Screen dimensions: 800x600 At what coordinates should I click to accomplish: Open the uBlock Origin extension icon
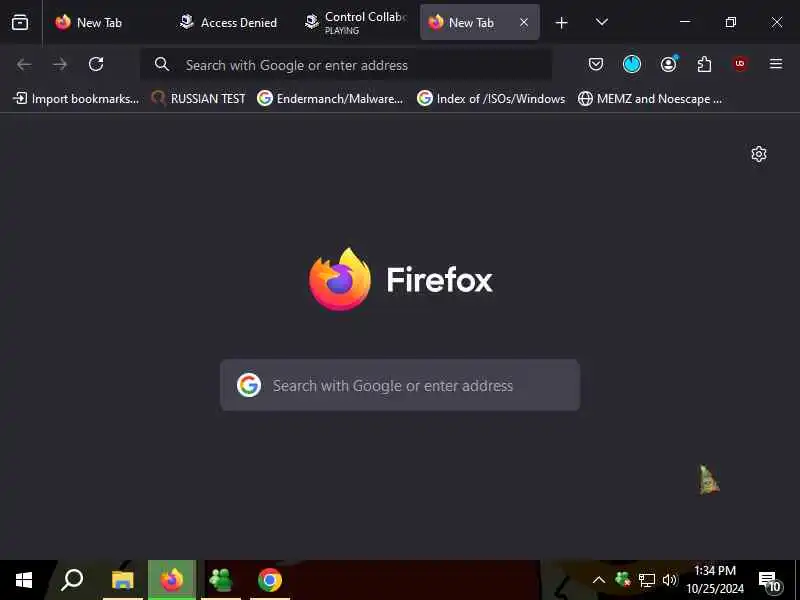tap(740, 64)
